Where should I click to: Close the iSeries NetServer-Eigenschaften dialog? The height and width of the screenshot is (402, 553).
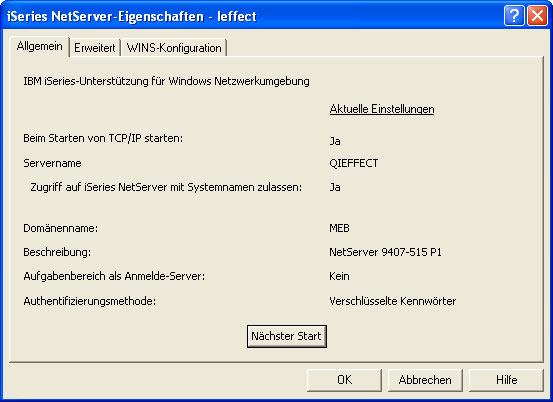(x=537, y=16)
